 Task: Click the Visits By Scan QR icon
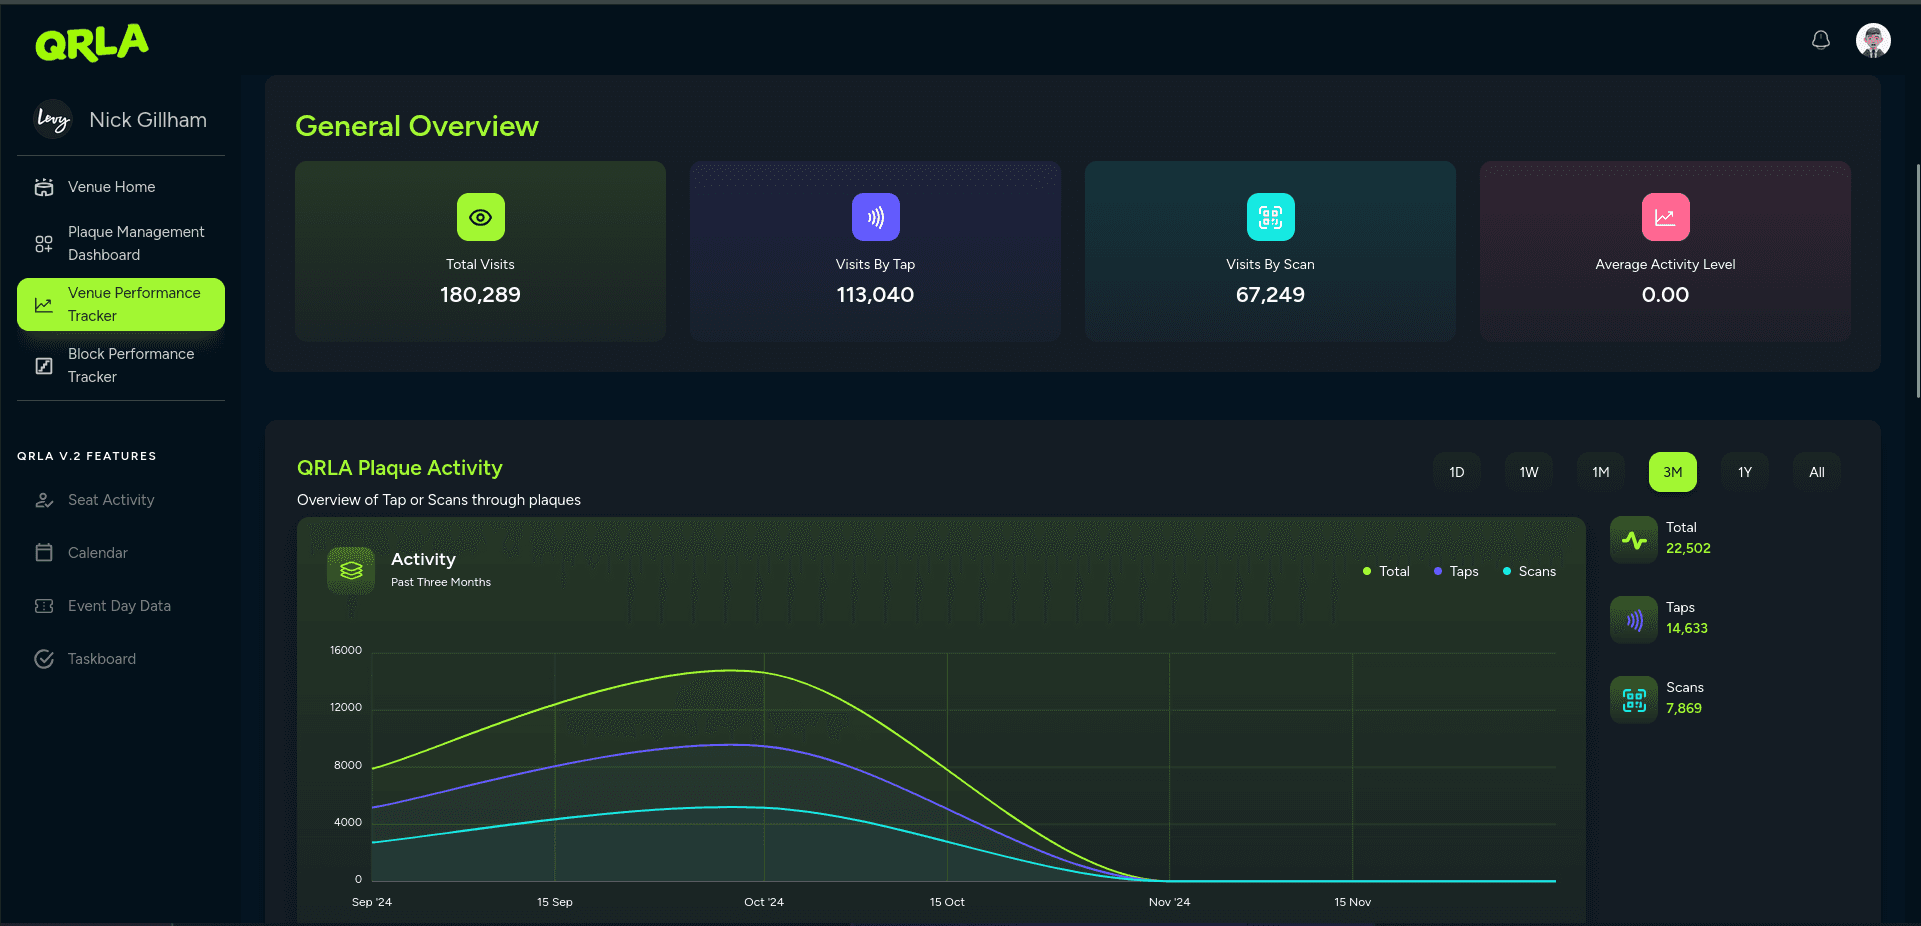(x=1270, y=217)
